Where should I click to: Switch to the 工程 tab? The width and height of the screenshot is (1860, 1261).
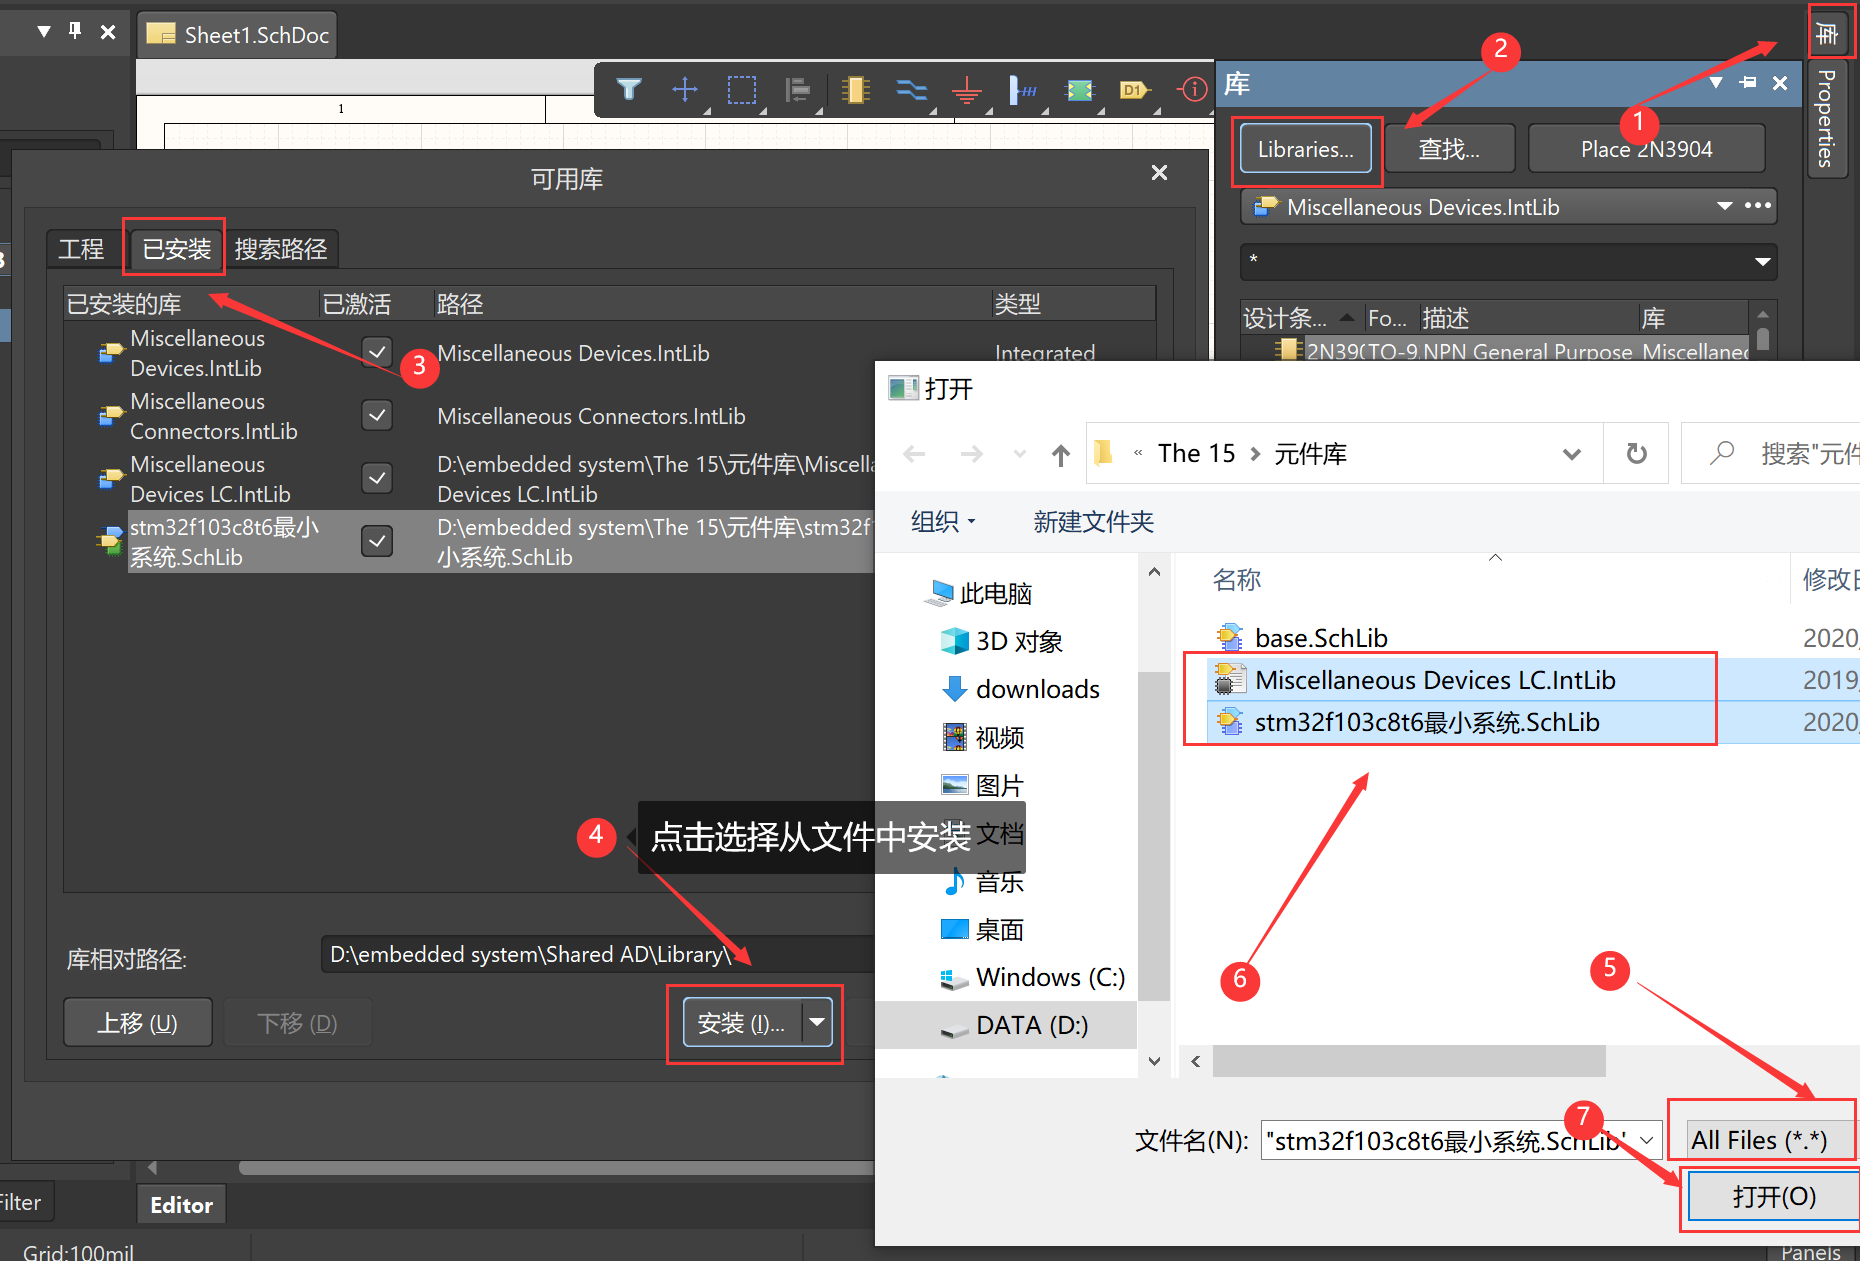click(81, 249)
